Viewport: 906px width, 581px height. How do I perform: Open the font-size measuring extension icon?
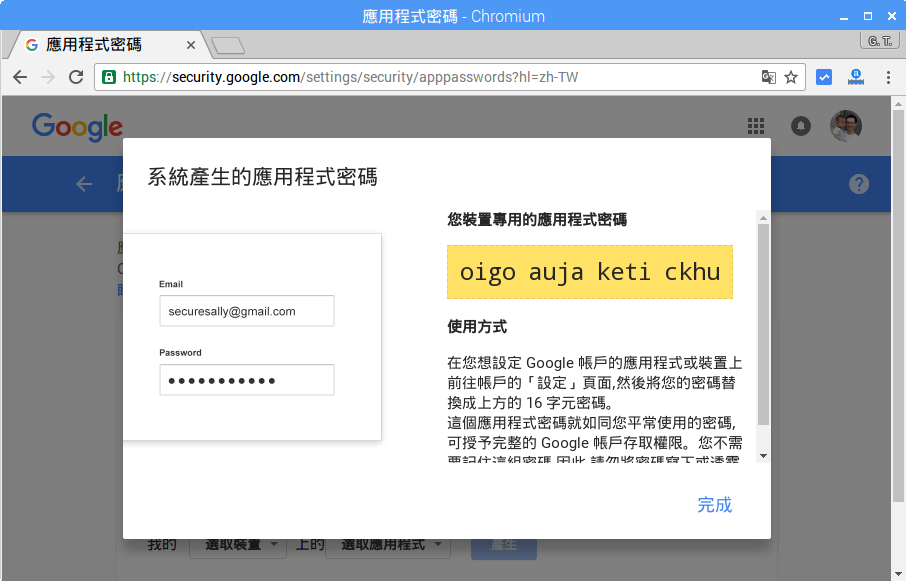[855, 76]
